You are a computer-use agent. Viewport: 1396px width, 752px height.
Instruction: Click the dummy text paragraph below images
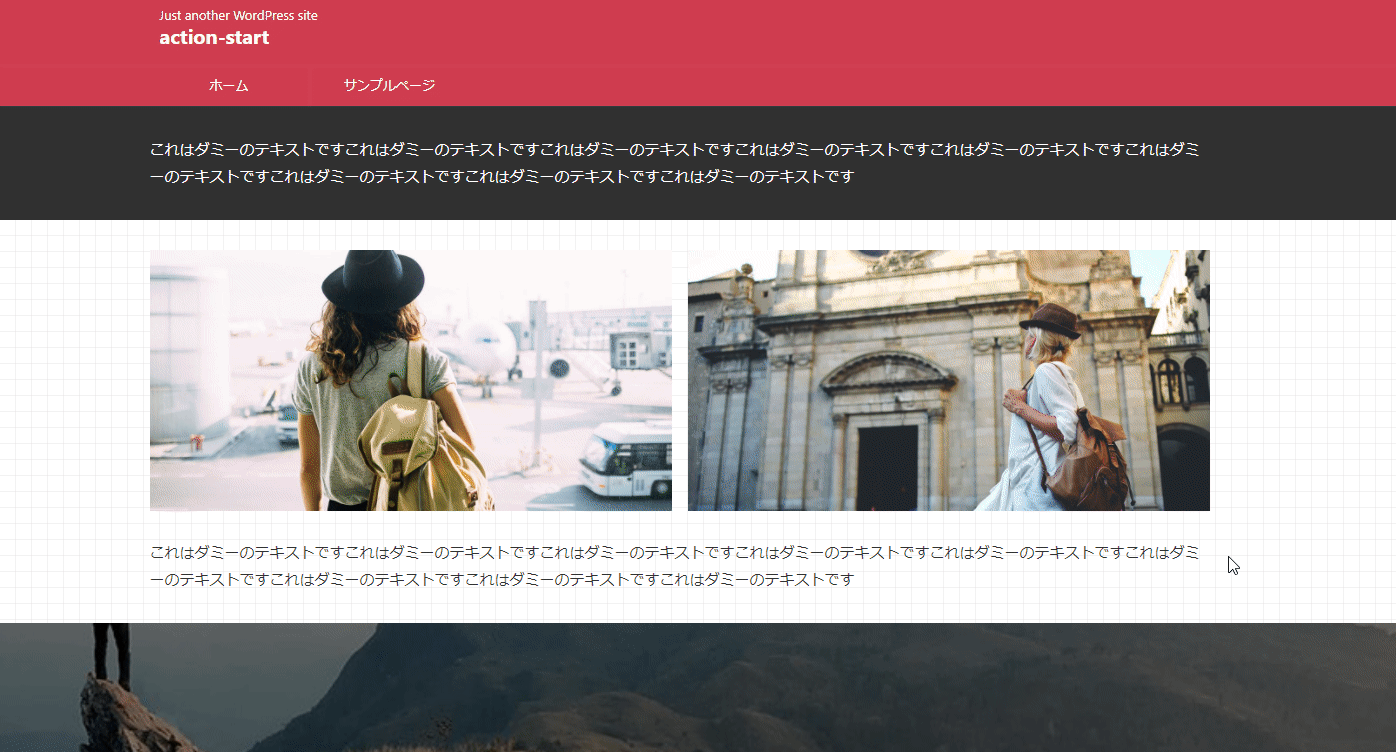pos(675,566)
